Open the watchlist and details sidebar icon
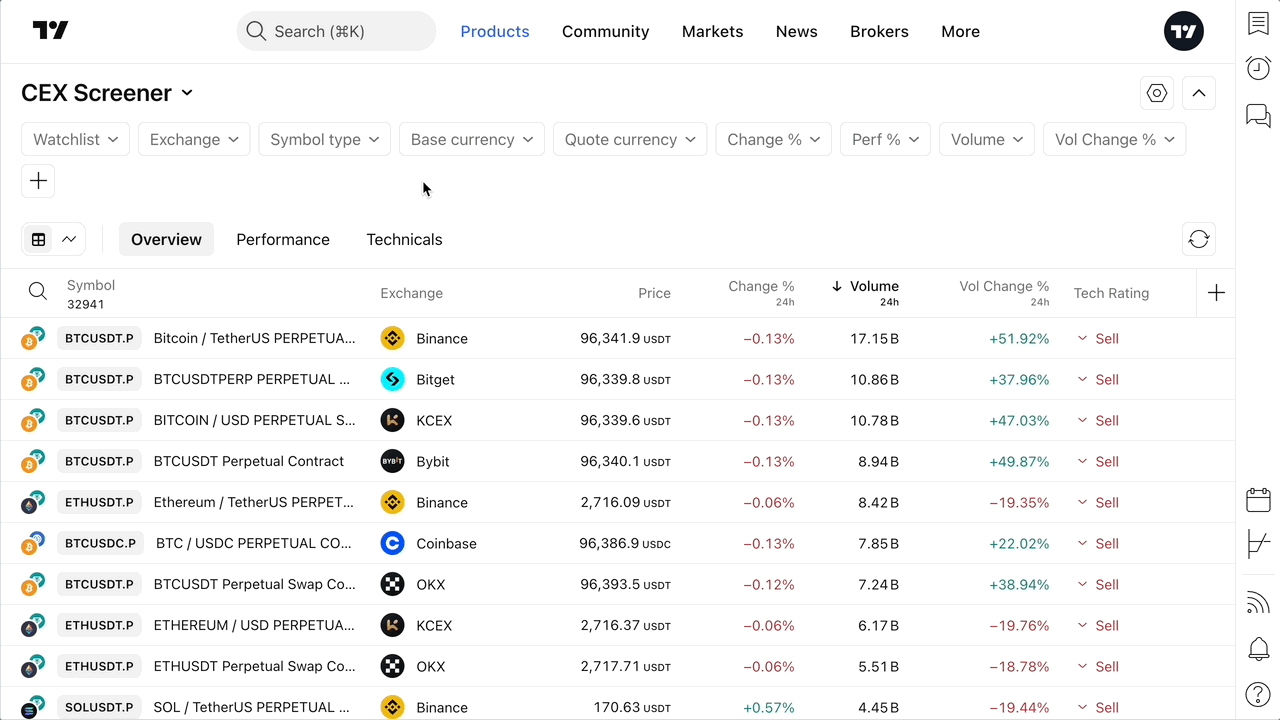Viewport: 1280px width, 720px height. [1258, 24]
